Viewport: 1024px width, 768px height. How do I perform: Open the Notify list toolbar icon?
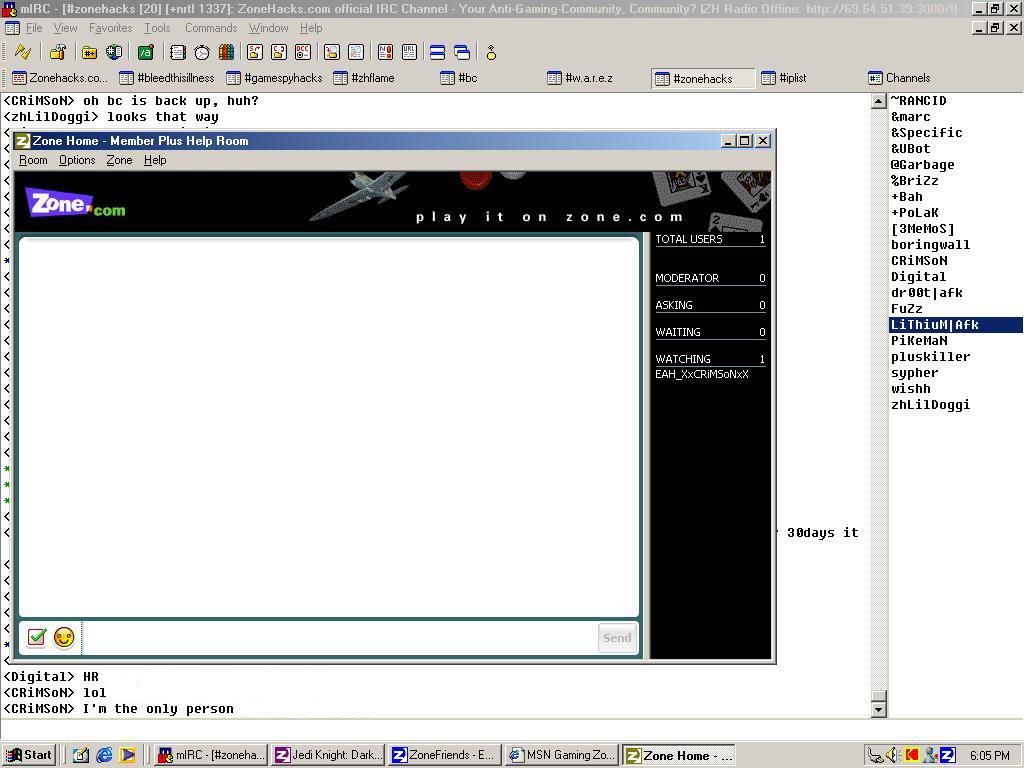(385, 52)
